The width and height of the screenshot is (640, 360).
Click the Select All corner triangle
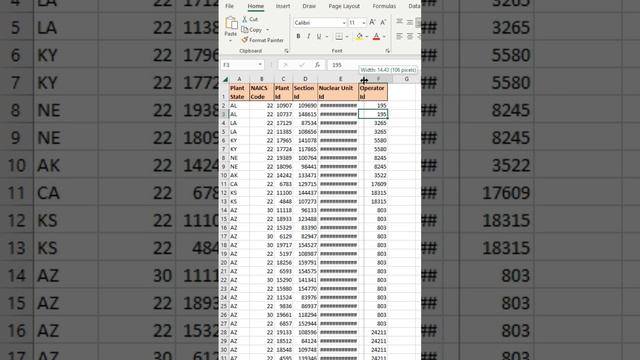tap(225, 79)
